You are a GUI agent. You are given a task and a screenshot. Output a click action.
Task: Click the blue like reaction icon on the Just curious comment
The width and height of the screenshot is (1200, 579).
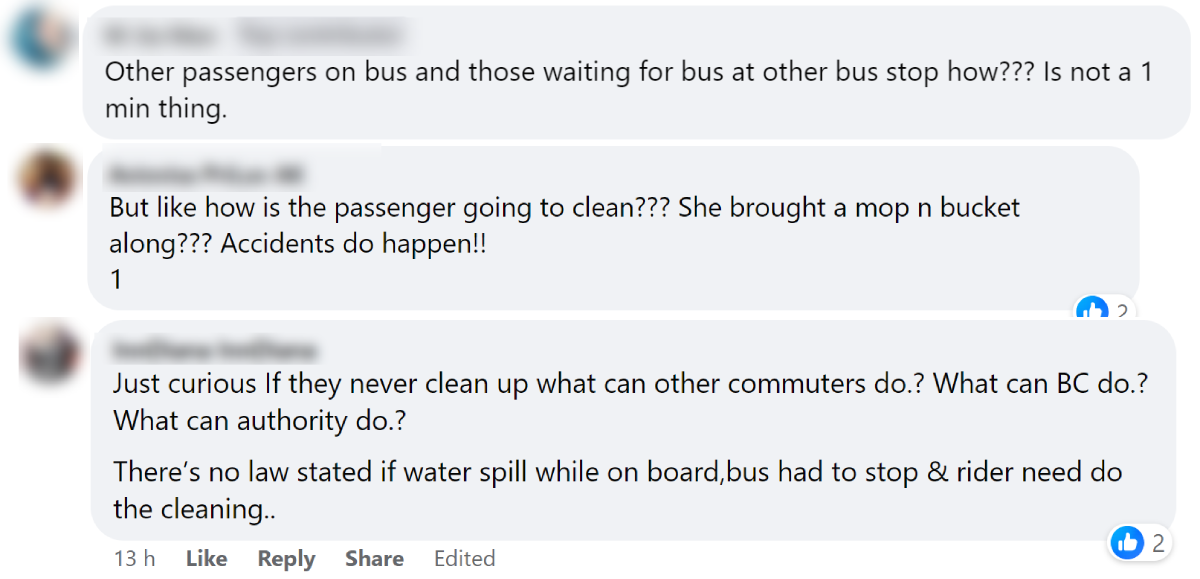click(x=1127, y=543)
